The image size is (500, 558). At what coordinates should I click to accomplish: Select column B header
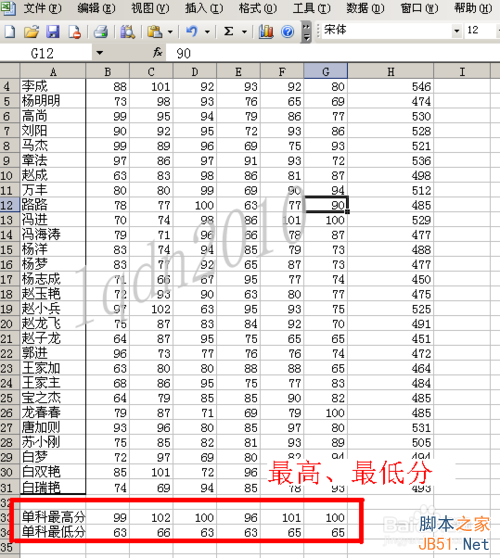point(107,72)
